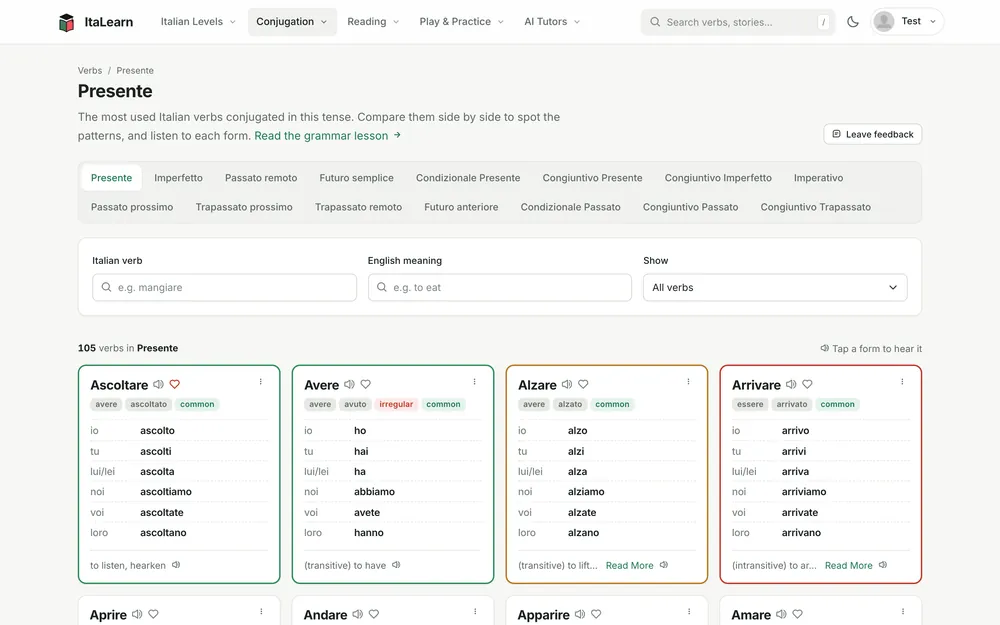This screenshot has height=625, width=1000.
Task: Play audio for Avere verb title
Action: (349, 385)
